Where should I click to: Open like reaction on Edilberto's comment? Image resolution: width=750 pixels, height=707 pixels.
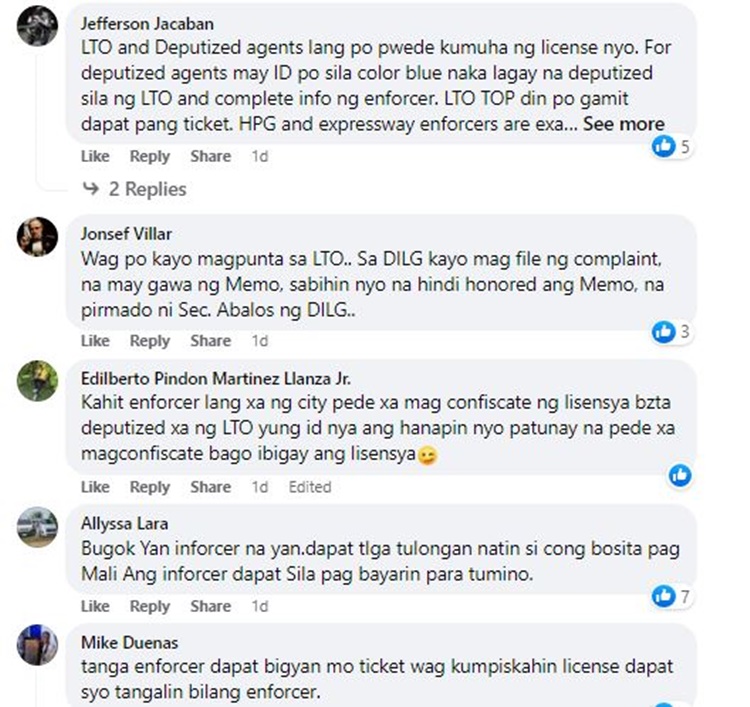[x=680, y=475]
